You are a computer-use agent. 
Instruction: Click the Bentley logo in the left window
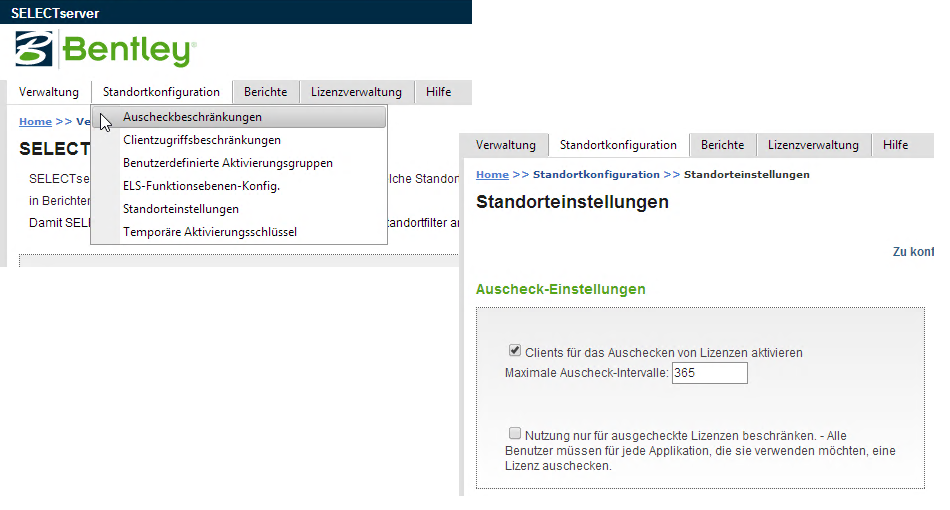tap(105, 49)
